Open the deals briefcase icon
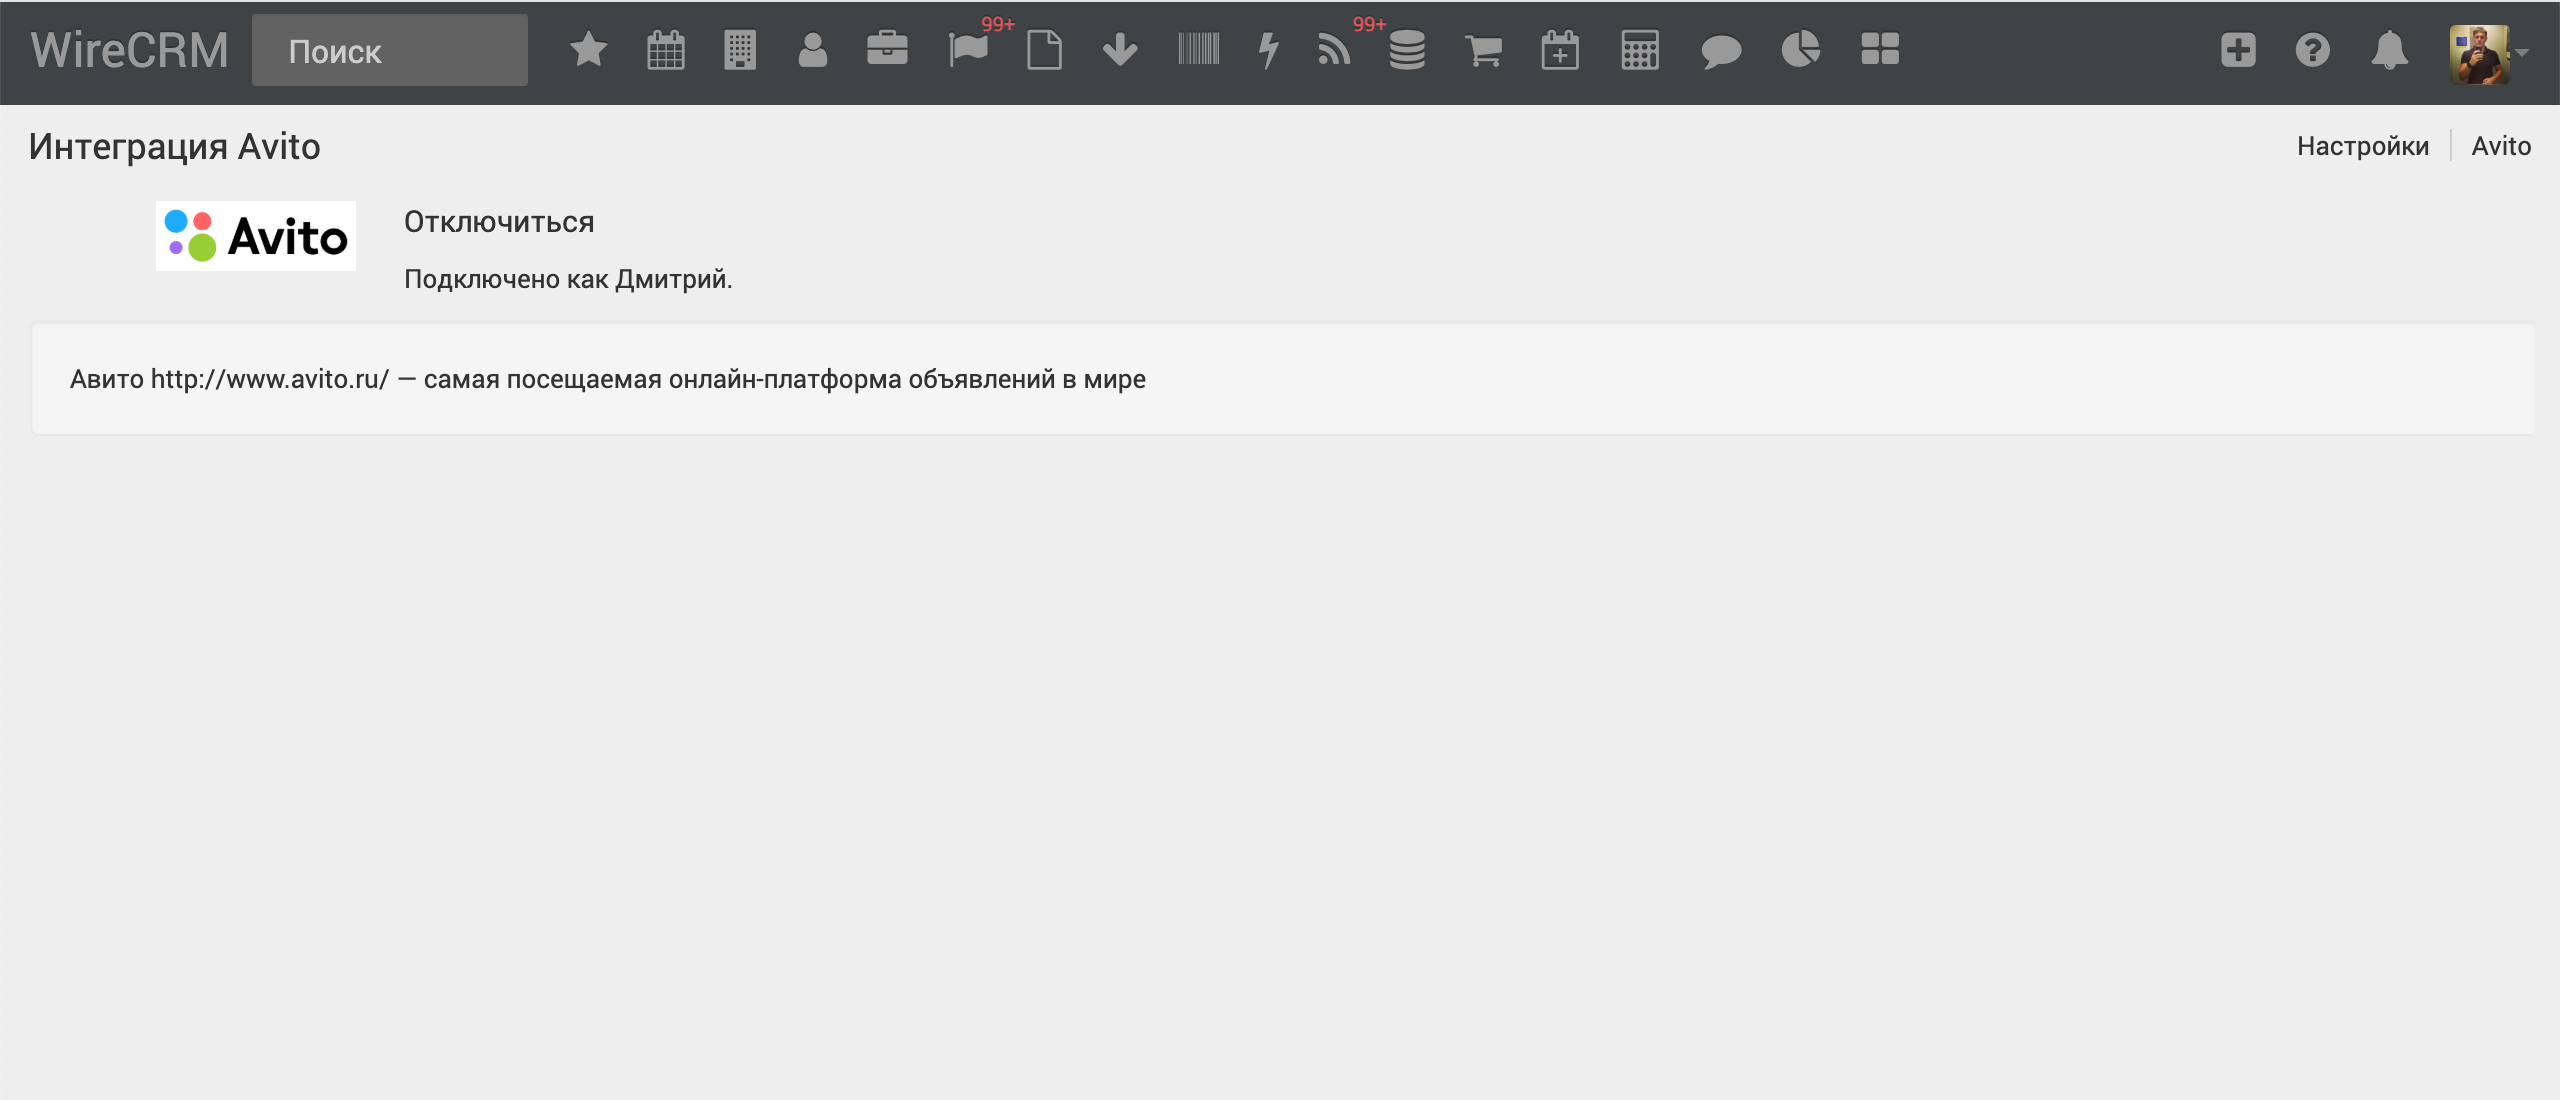This screenshot has height=1100, width=2560. point(887,49)
